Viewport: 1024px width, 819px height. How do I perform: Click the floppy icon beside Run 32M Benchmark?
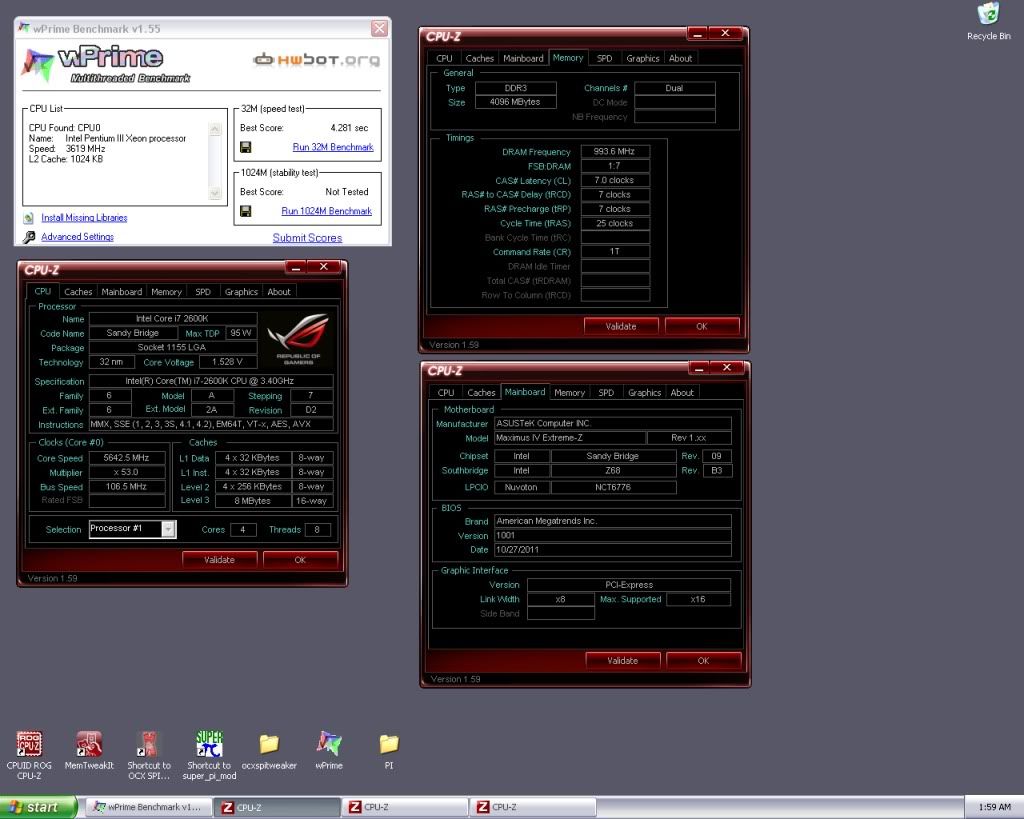click(x=245, y=147)
